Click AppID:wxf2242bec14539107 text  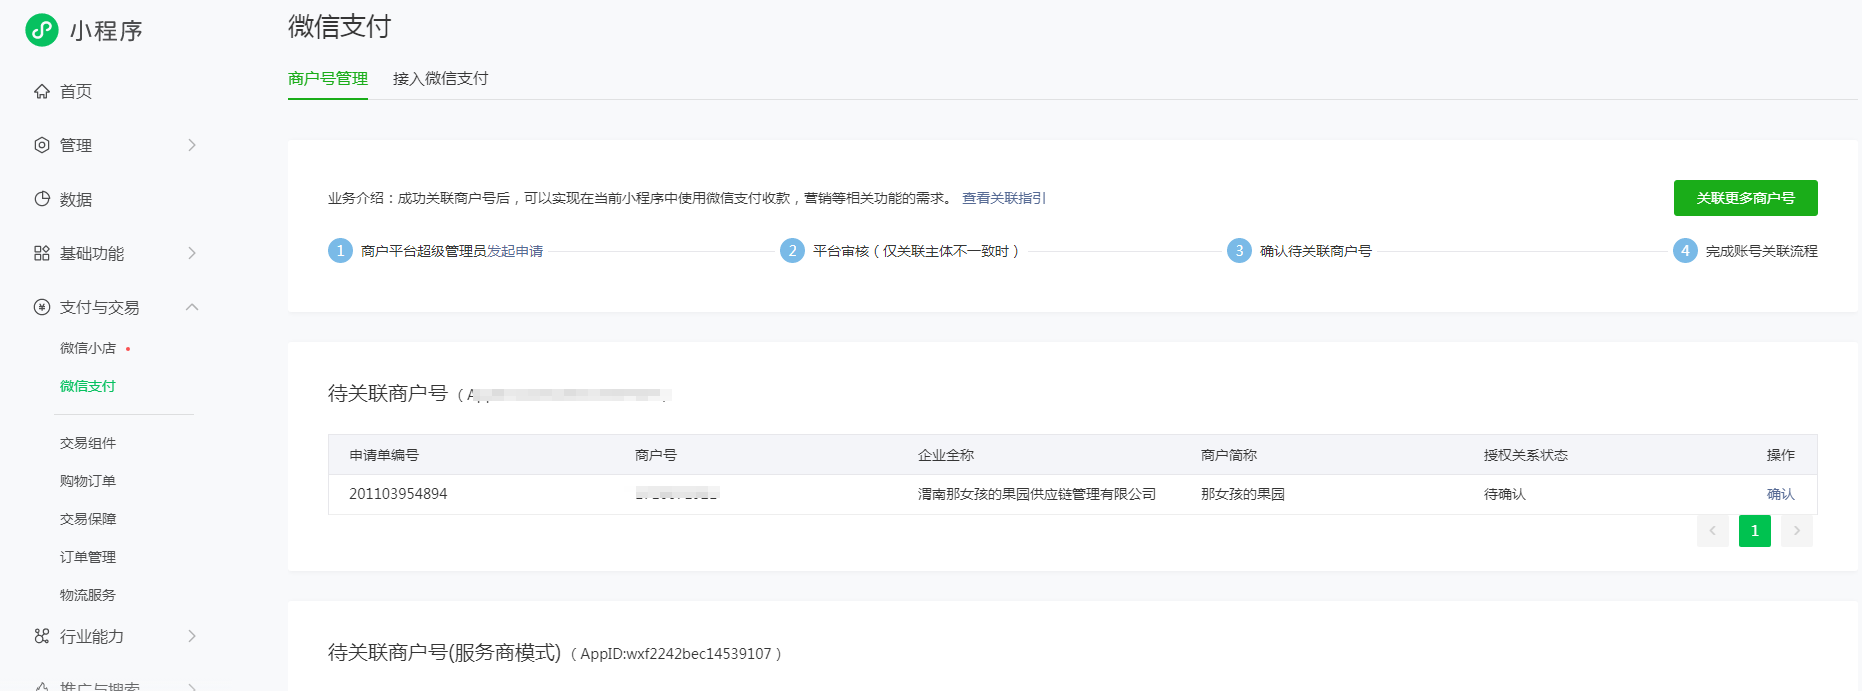[x=676, y=654]
